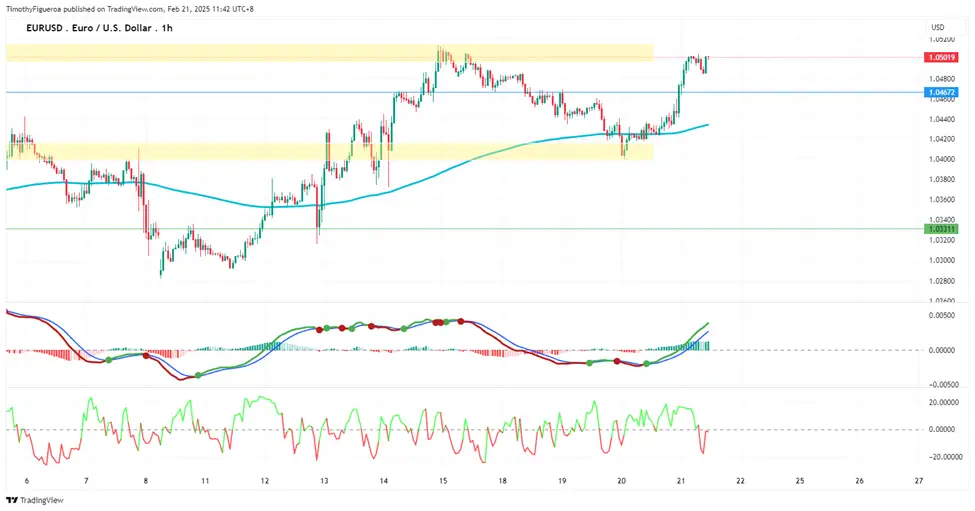Click the -20.00000 label in oscillator pane
975x511 pixels.
point(945,457)
